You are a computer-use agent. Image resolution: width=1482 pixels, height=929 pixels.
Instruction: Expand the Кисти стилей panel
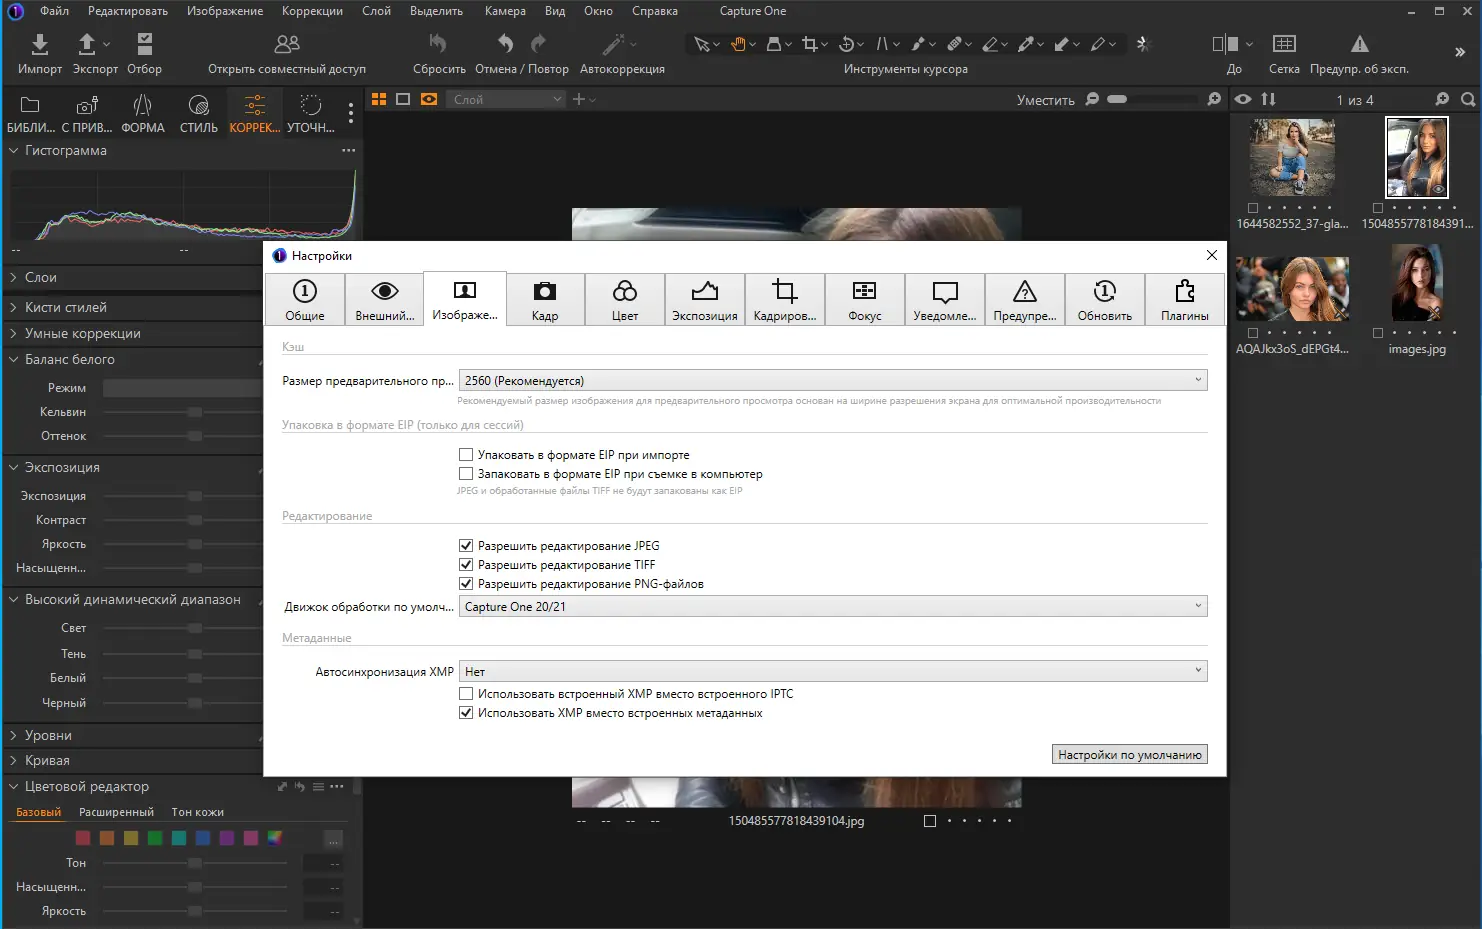(x=14, y=308)
